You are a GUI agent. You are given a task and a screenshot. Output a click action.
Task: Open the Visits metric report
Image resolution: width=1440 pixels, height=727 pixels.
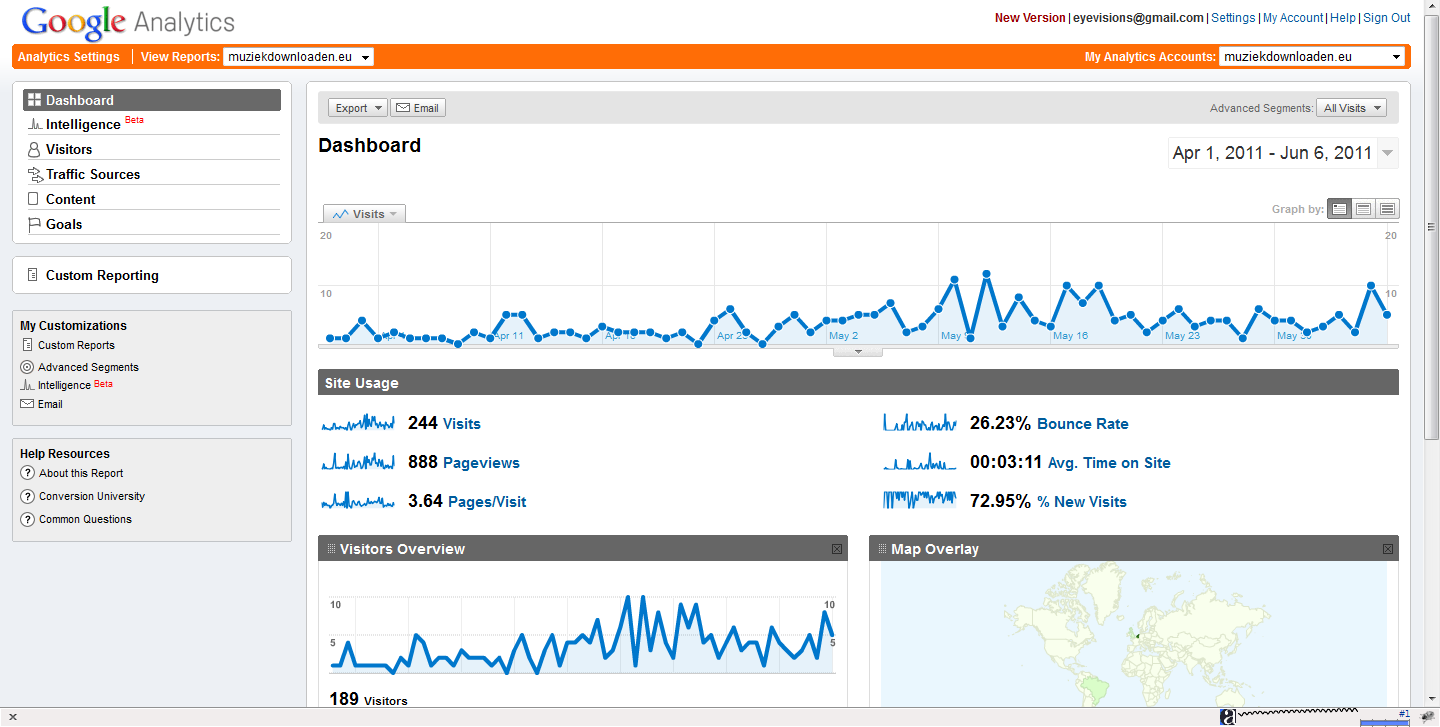462,424
